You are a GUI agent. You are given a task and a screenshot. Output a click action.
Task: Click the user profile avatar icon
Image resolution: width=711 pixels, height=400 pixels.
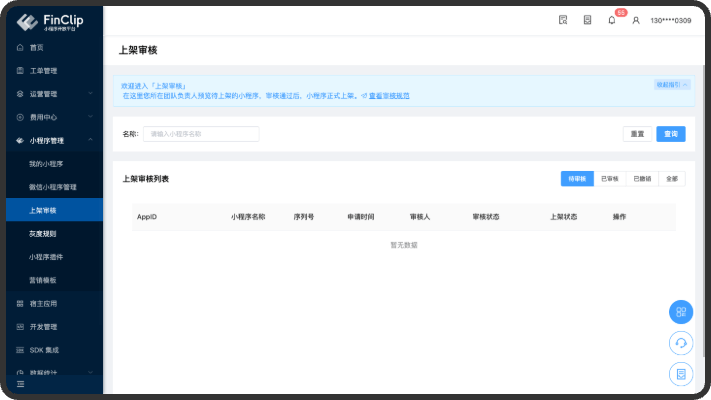pos(635,20)
